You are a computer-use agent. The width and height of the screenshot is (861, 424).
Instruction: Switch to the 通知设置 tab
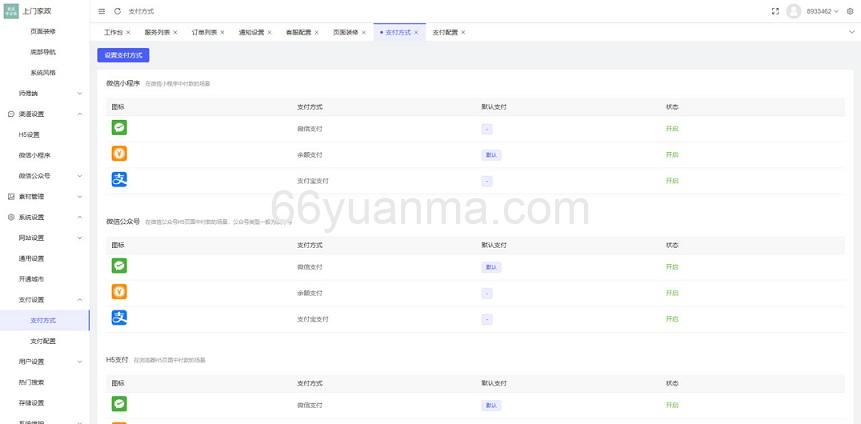[x=251, y=32]
